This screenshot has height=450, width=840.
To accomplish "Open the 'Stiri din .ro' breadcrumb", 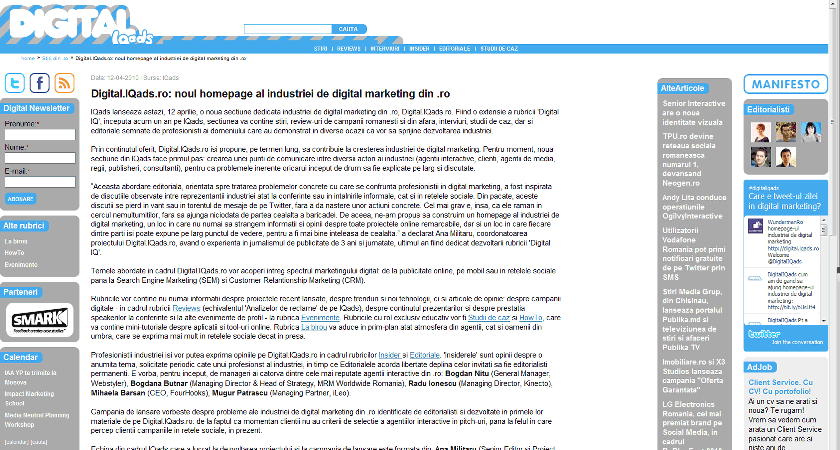I will coord(55,58).
